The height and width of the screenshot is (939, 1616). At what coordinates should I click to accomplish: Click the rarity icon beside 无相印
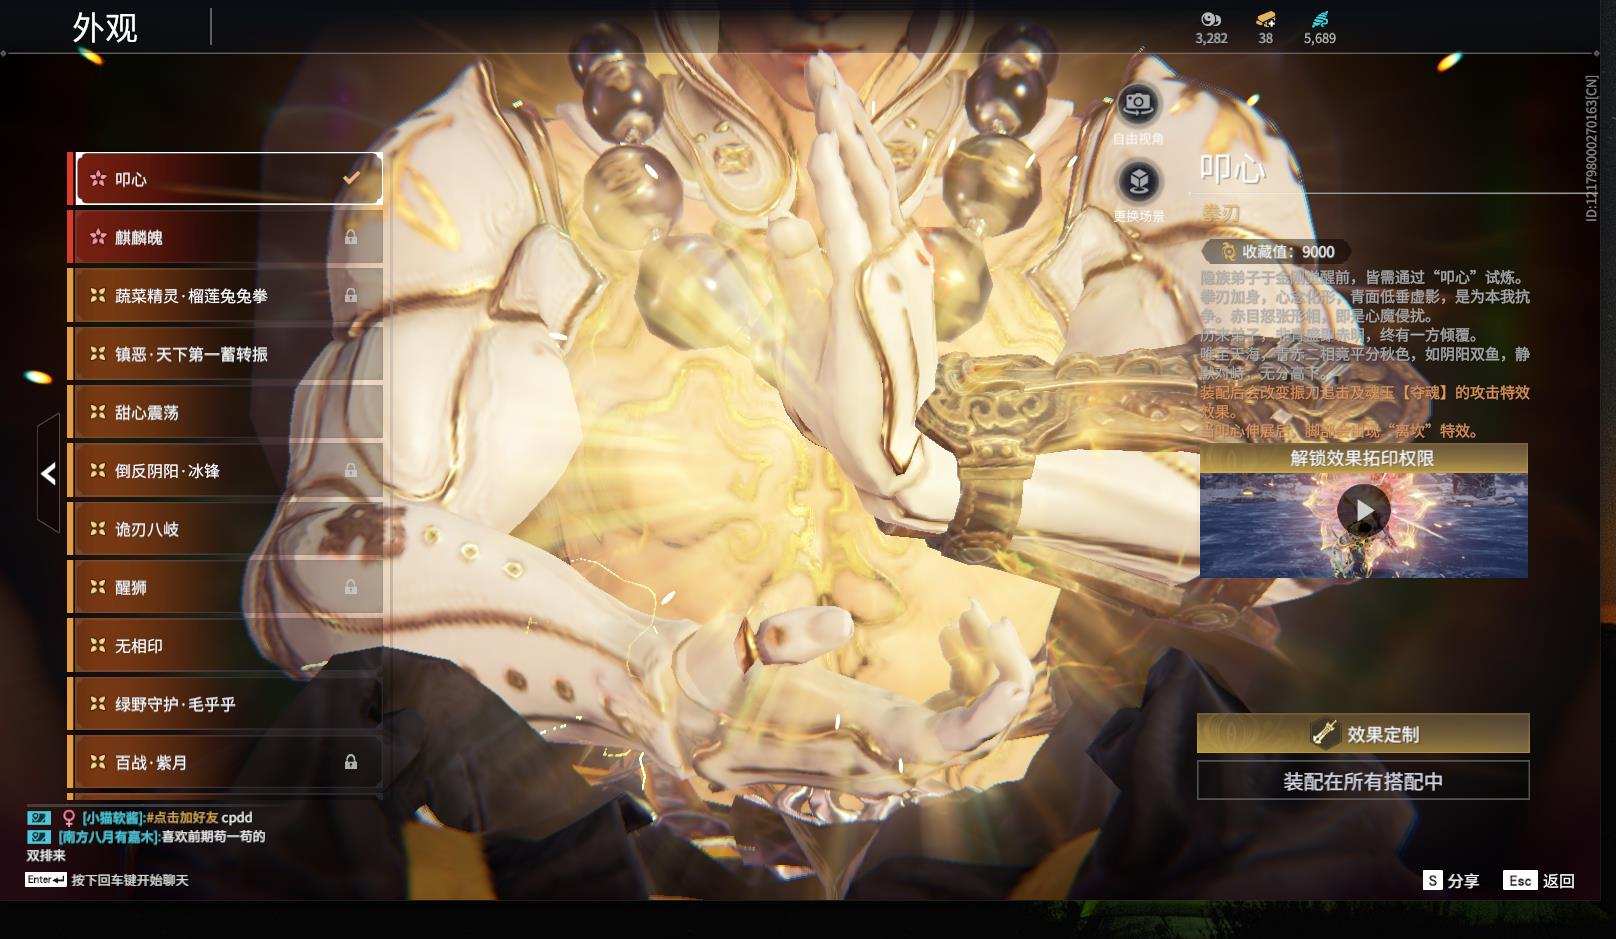pos(98,645)
